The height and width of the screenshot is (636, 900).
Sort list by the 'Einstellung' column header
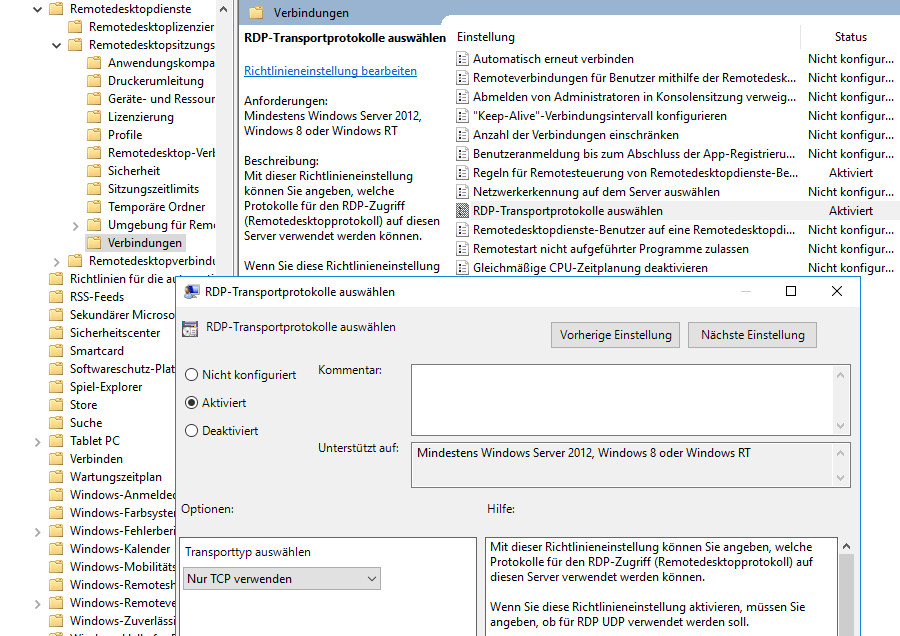click(600, 37)
